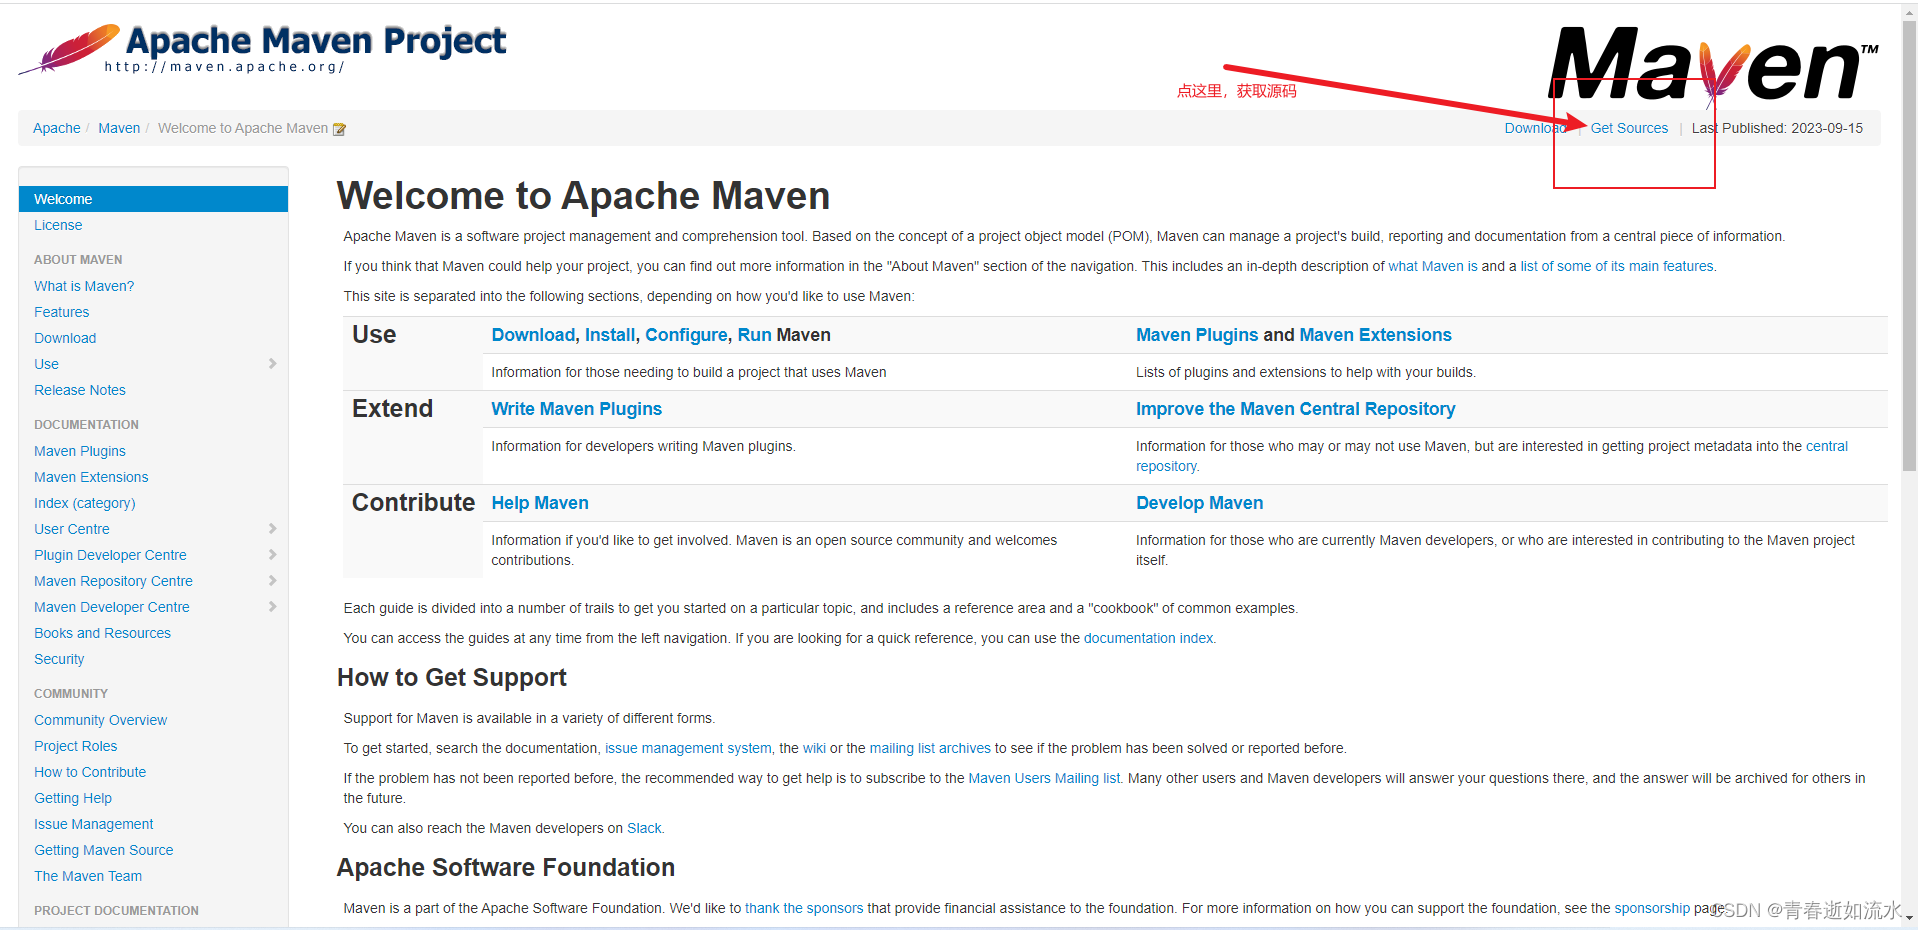The height and width of the screenshot is (930, 1918).
Task: Open License in the sidebar
Action: tap(58, 225)
